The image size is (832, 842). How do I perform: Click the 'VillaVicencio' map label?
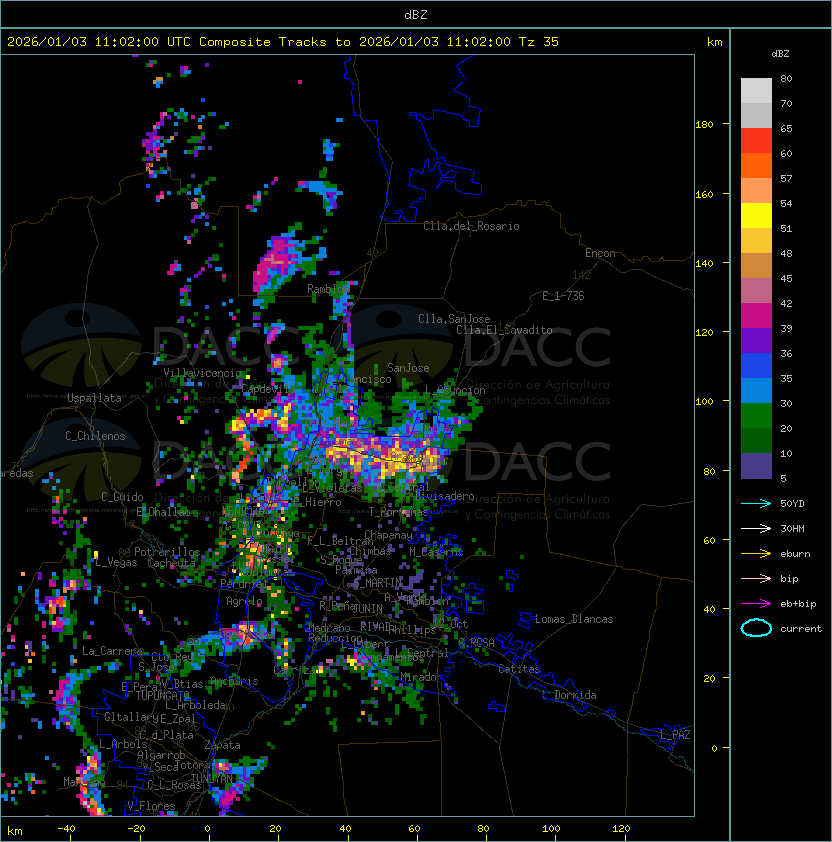[202, 373]
